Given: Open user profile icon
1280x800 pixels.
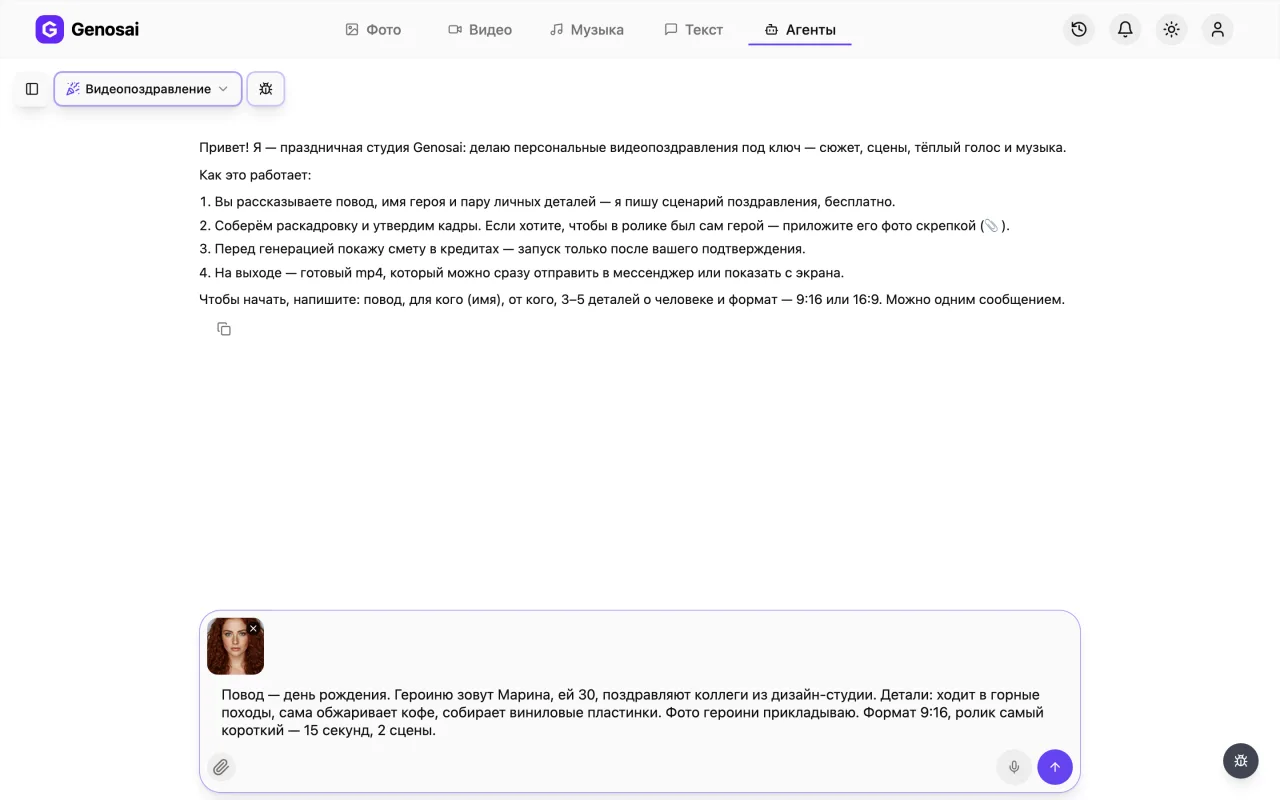Looking at the screenshot, I should (x=1217, y=29).
